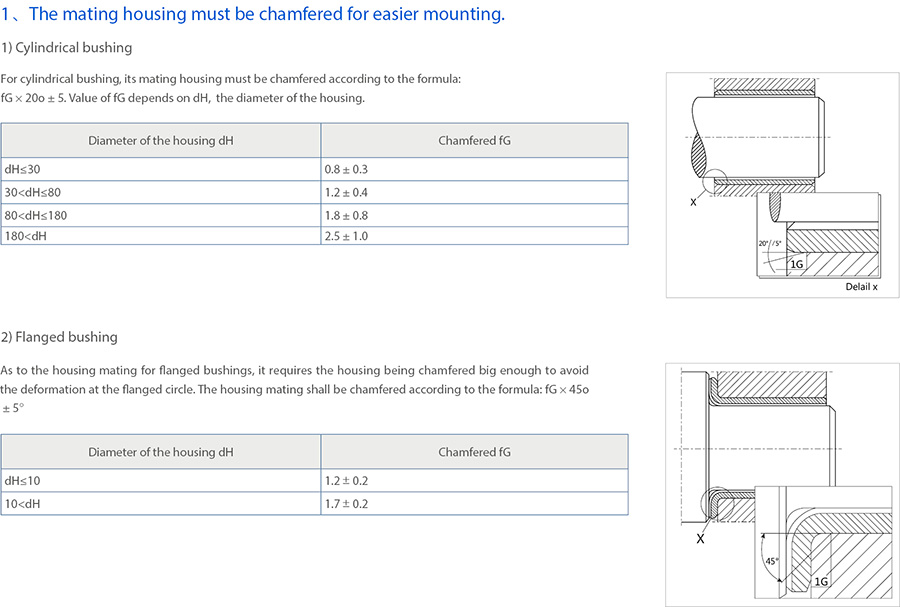
Task: Select the '1.7 ± 0.2' chamfer value
Action: [346, 504]
